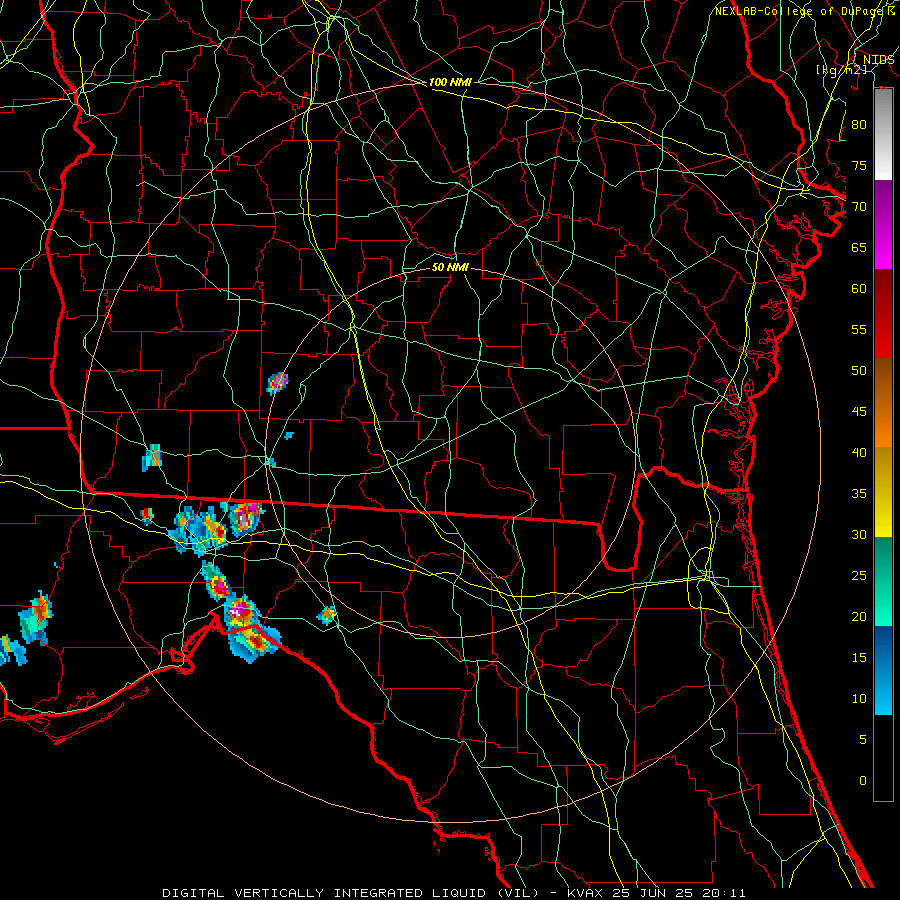Image resolution: width=900 pixels, height=900 pixels.
Task: Click the legend value "40"
Action: (859, 452)
